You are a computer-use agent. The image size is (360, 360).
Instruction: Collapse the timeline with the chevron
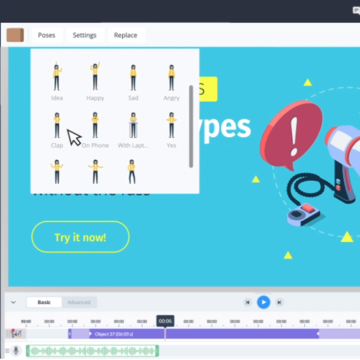coord(13,302)
